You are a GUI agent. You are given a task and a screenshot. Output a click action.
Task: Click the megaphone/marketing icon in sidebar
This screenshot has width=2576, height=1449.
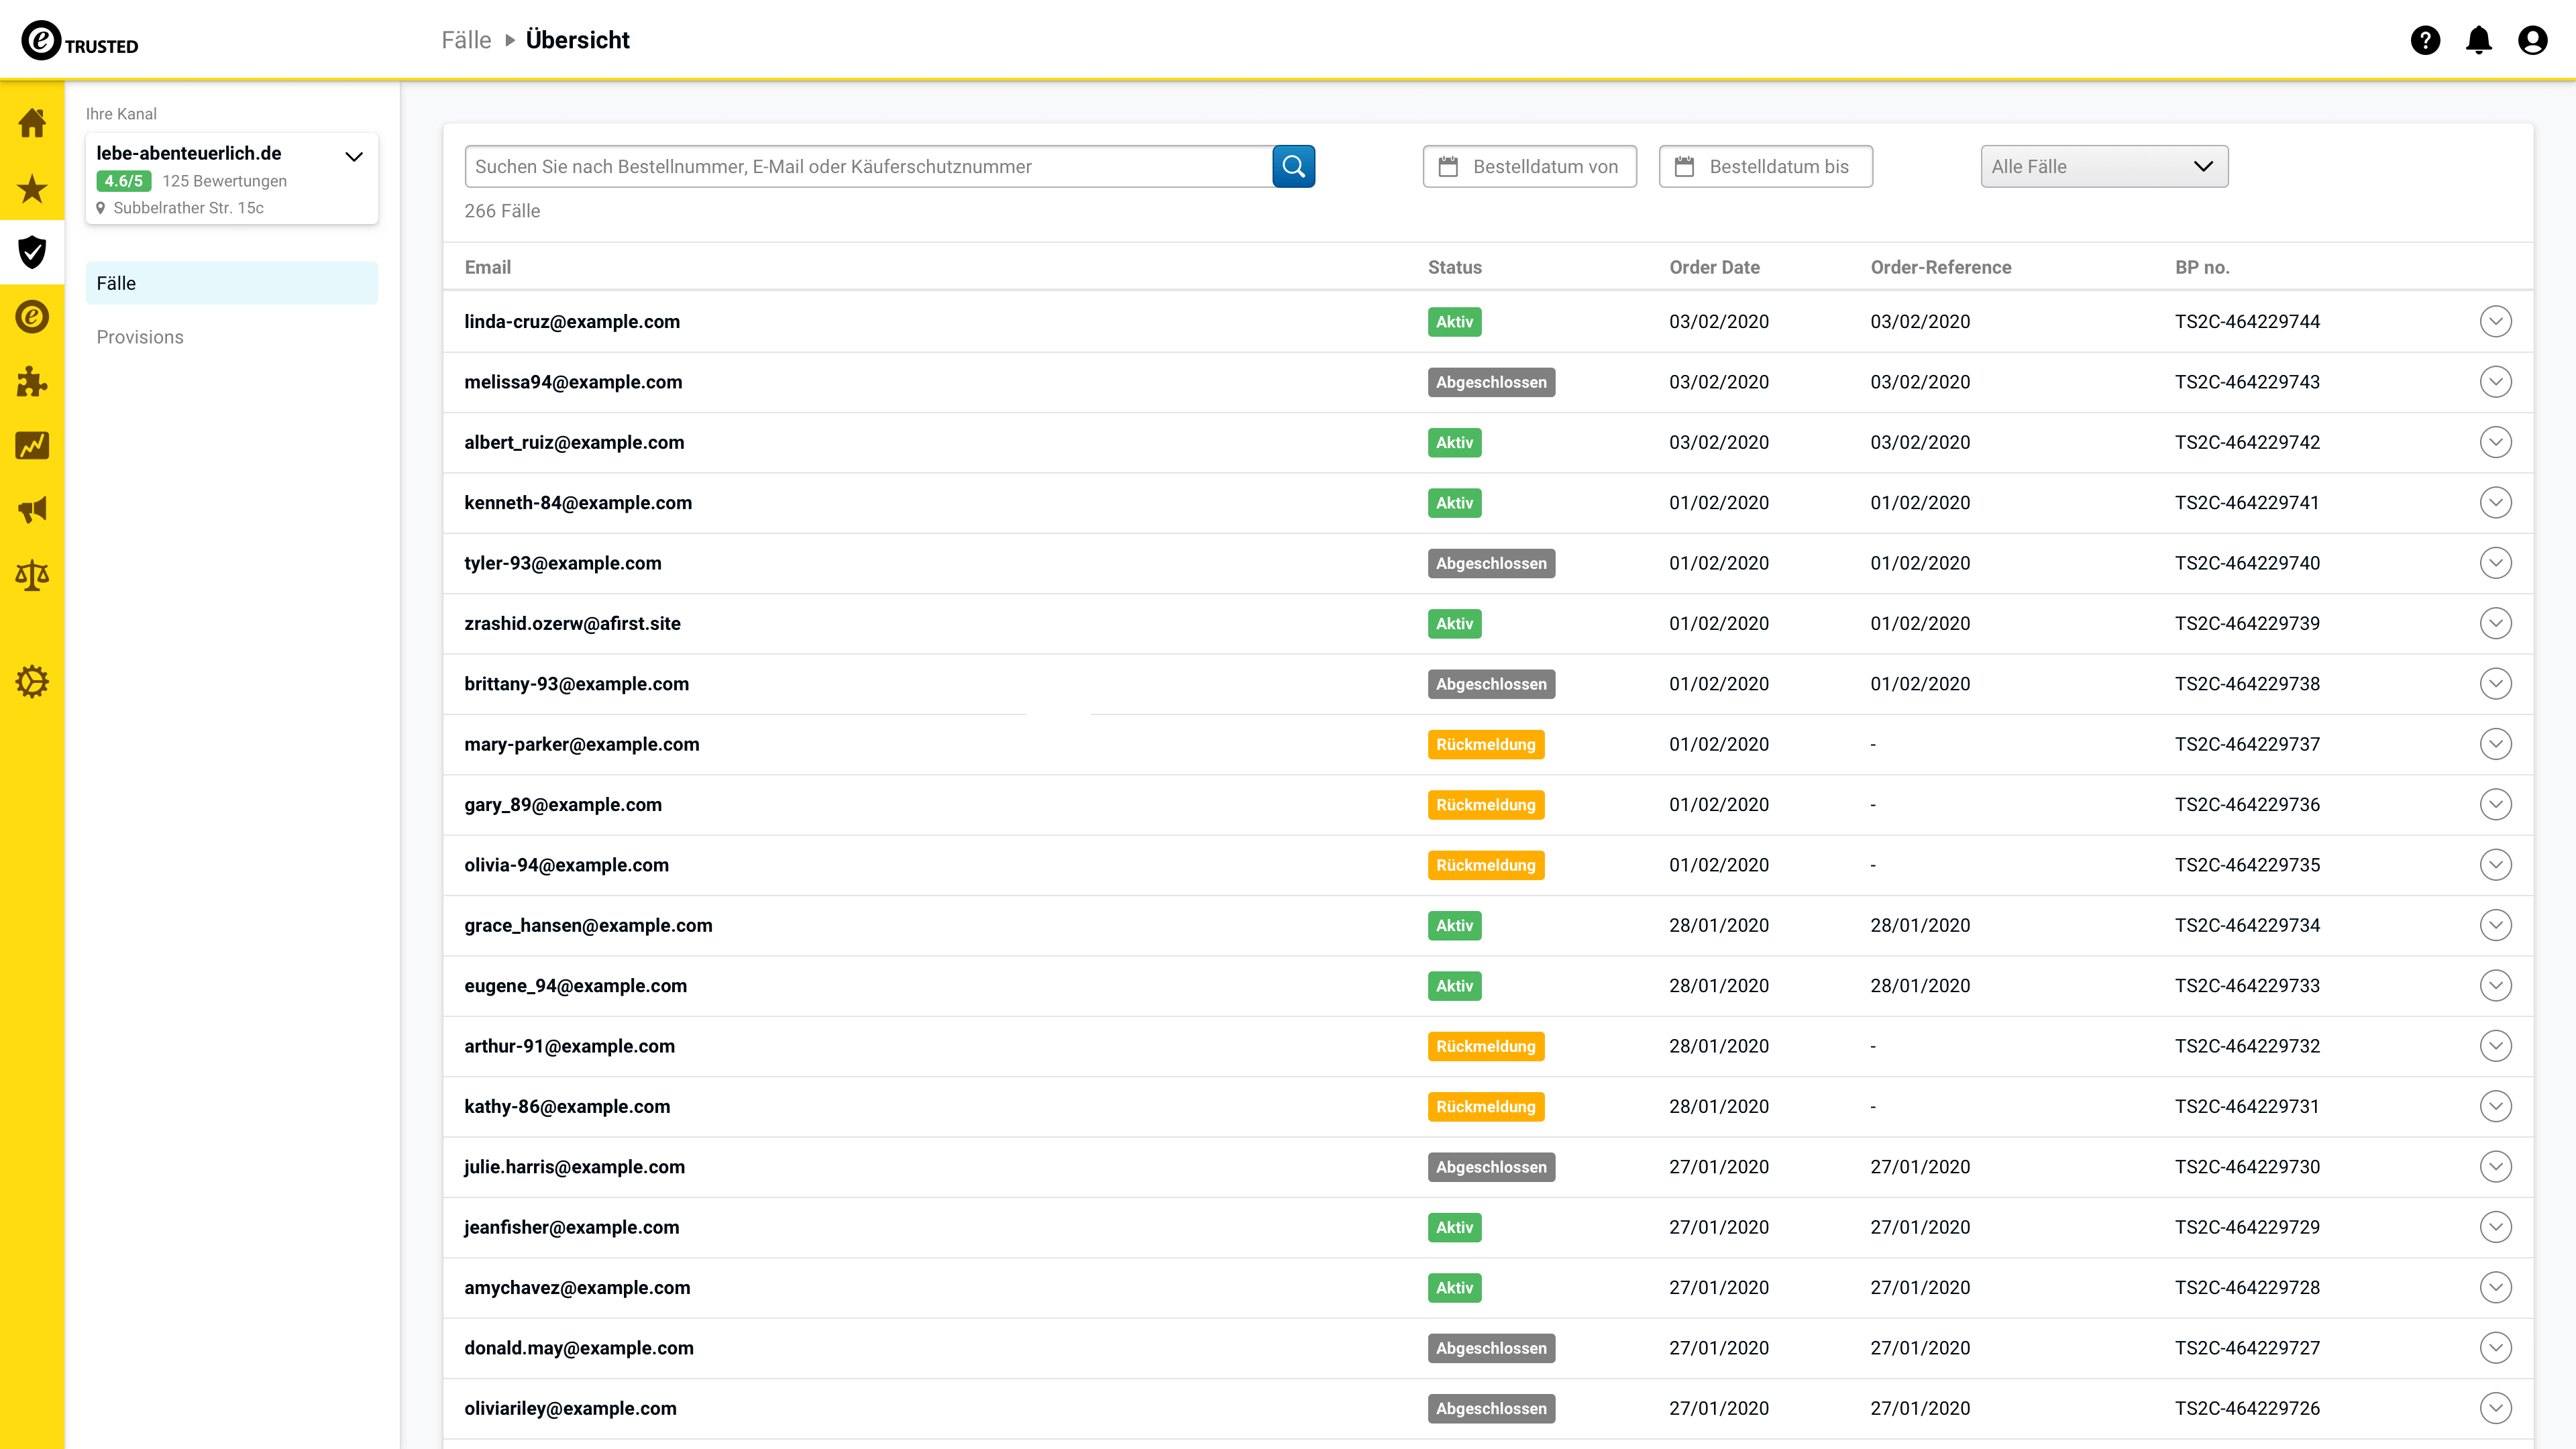pos(32,510)
